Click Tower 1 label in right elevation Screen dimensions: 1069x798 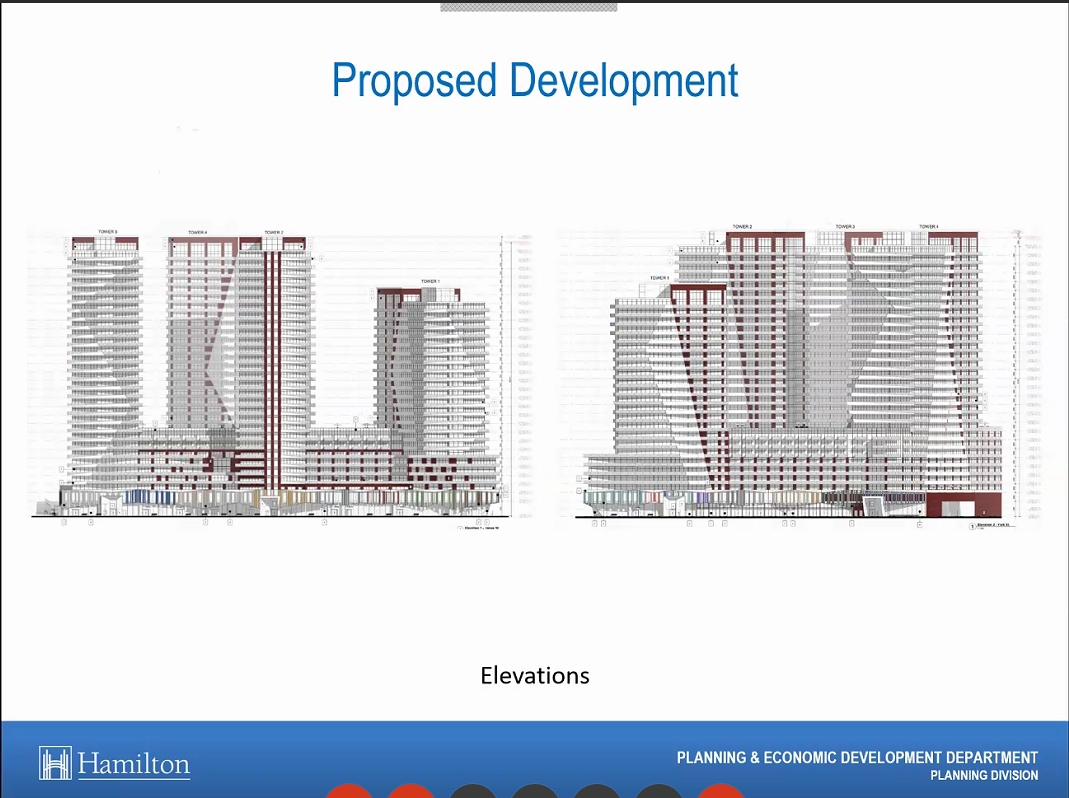tap(658, 278)
